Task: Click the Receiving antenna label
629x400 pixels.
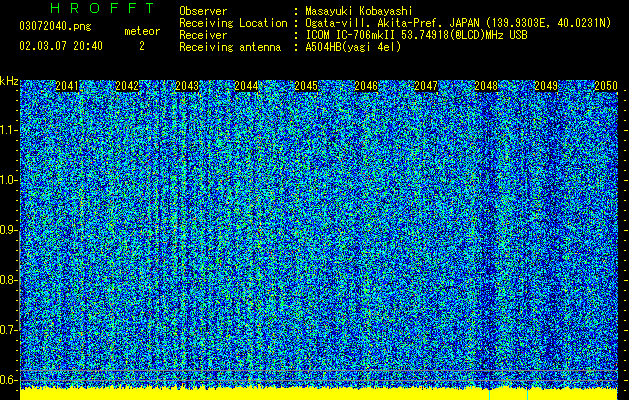Action: (x=230, y=47)
